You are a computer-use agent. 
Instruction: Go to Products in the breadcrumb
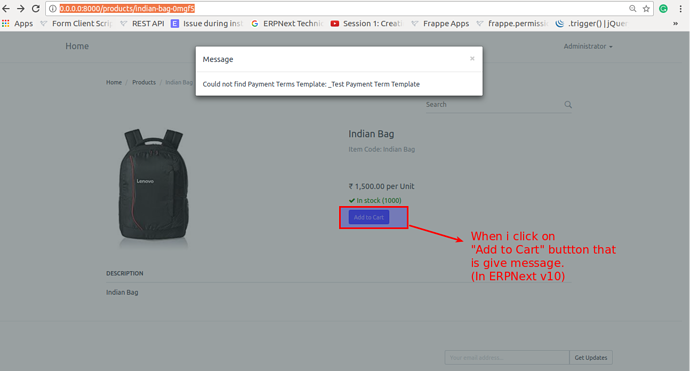(x=144, y=82)
